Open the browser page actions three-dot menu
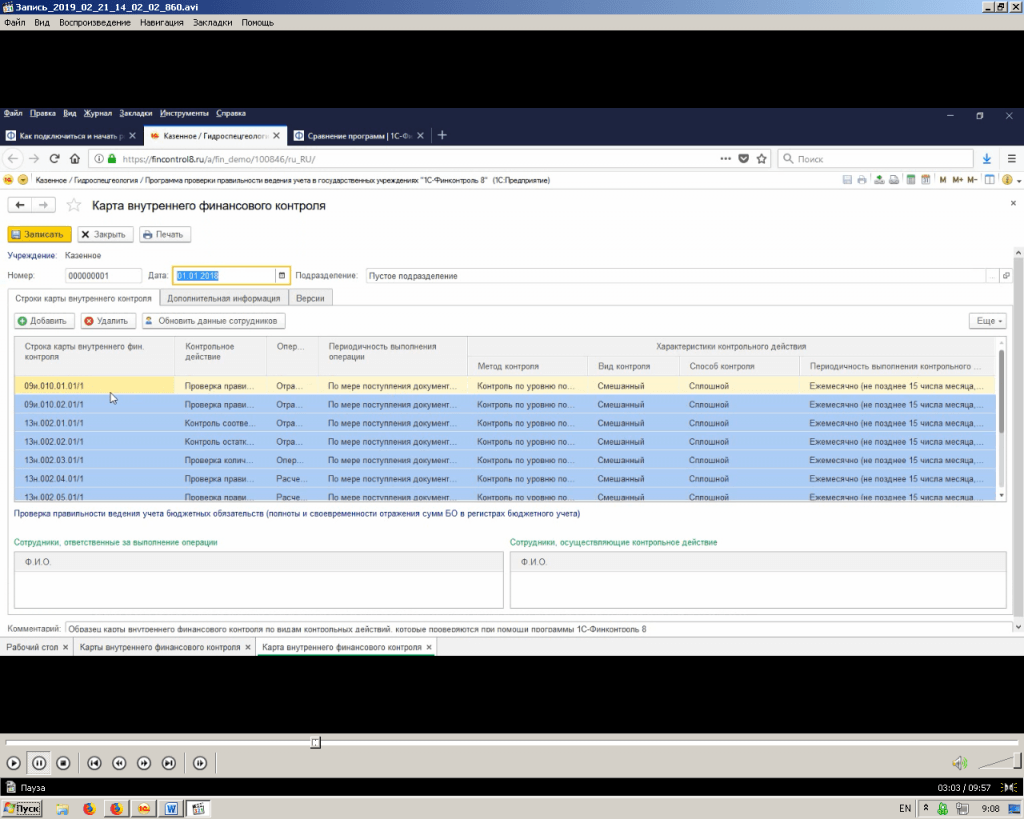1024x819 pixels. click(725, 159)
